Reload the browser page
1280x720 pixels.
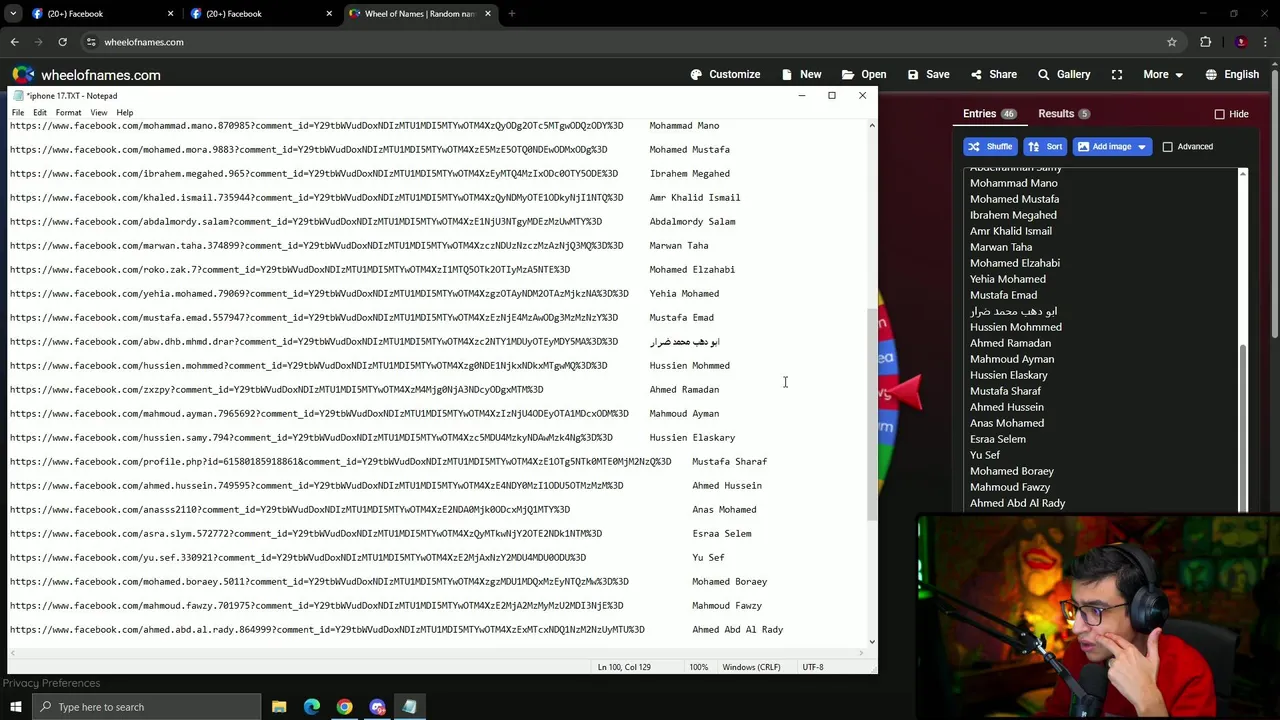click(62, 42)
